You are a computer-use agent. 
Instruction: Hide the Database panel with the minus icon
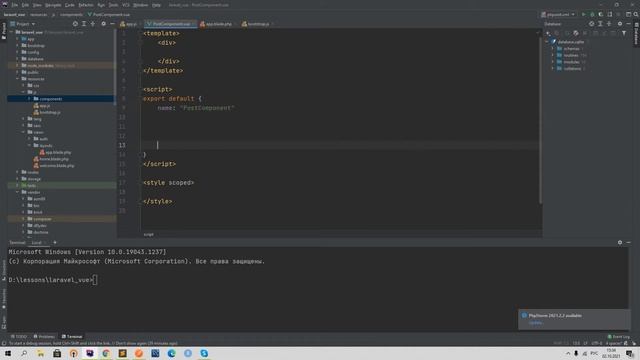point(628,24)
